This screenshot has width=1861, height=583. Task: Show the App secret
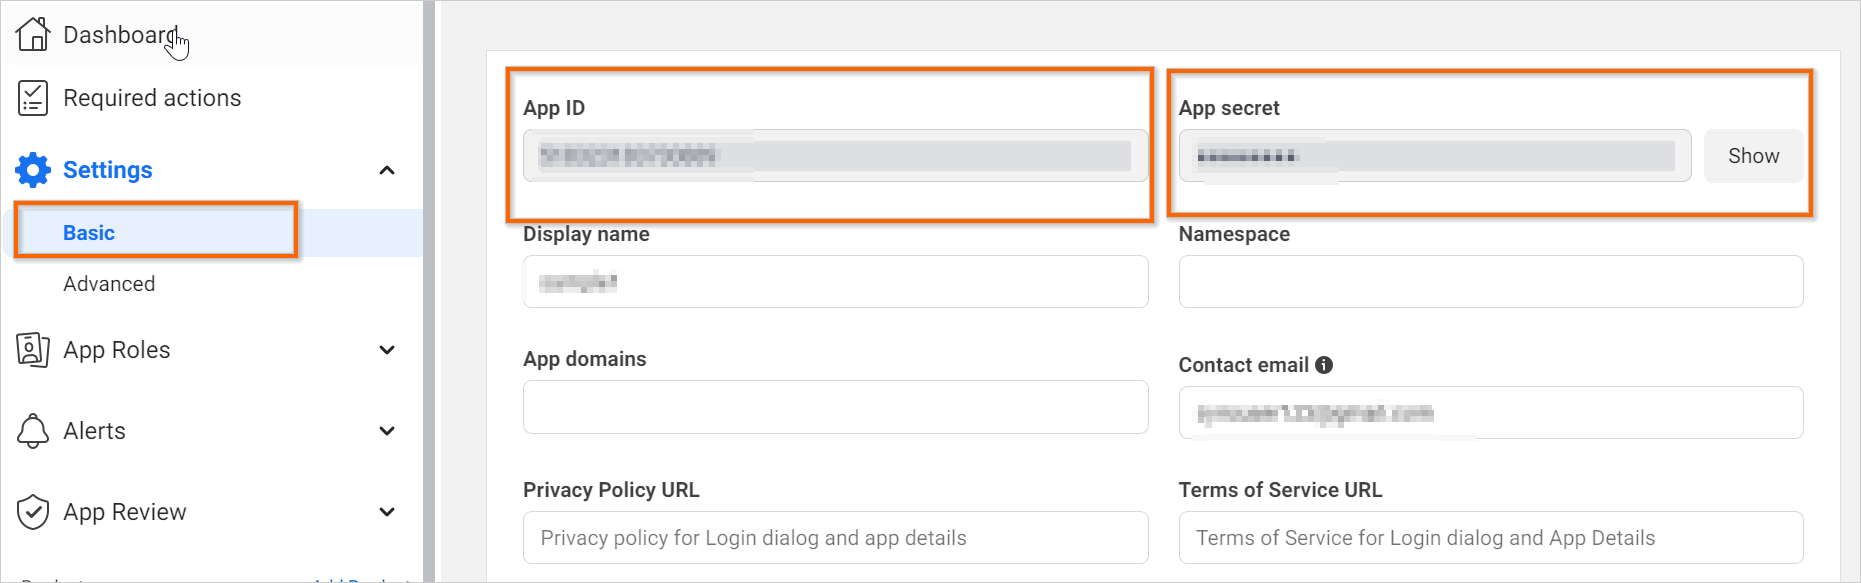click(x=1753, y=156)
